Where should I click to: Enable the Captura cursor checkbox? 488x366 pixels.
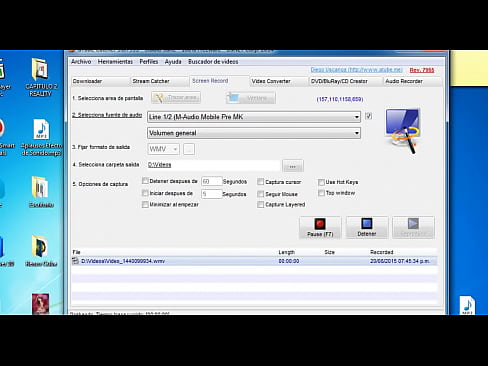(x=260, y=182)
